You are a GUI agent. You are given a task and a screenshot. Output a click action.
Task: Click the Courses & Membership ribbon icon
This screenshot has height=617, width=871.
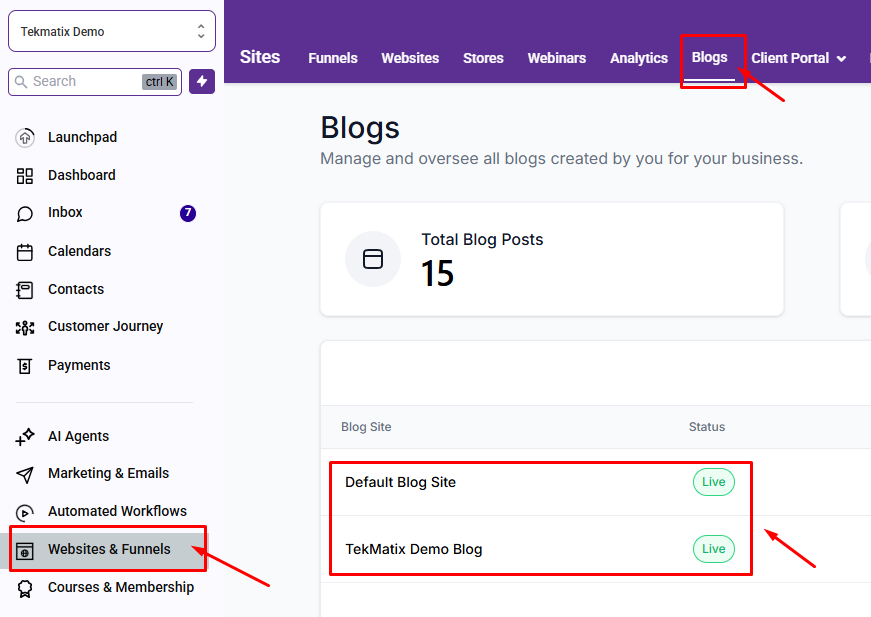[x=25, y=589]
